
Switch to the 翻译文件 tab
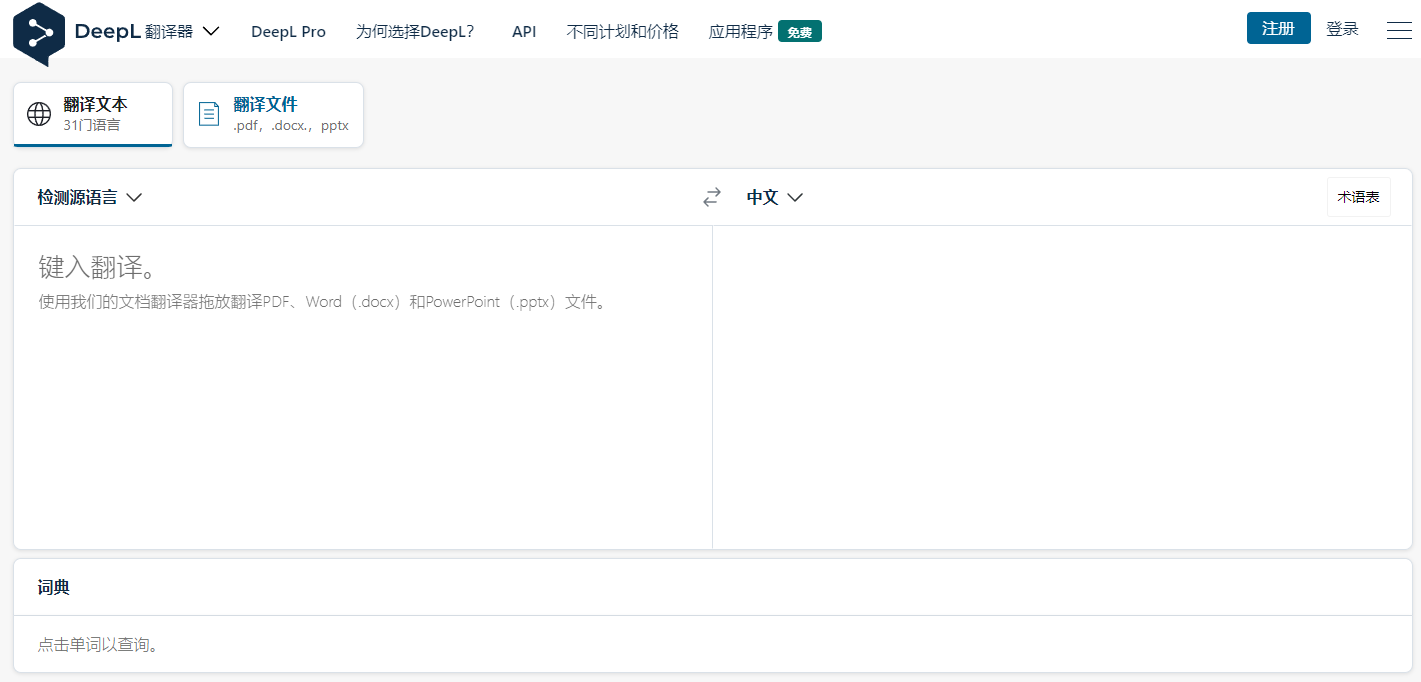click(273, 113)
